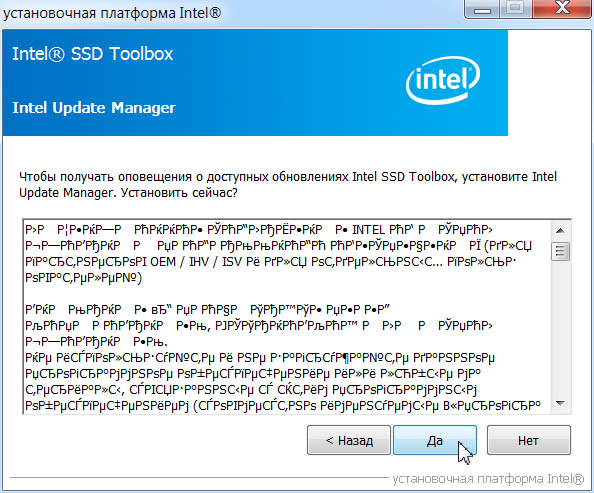The width and height of the screenshot is (594, 493).
Task: Click the window title 'установочная платформа Intel®'
Action: coord(112,13)
